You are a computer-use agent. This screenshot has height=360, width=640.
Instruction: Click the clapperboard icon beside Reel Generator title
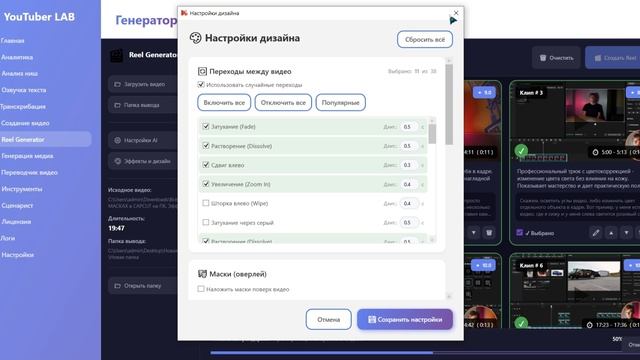[x=117, y=55]
